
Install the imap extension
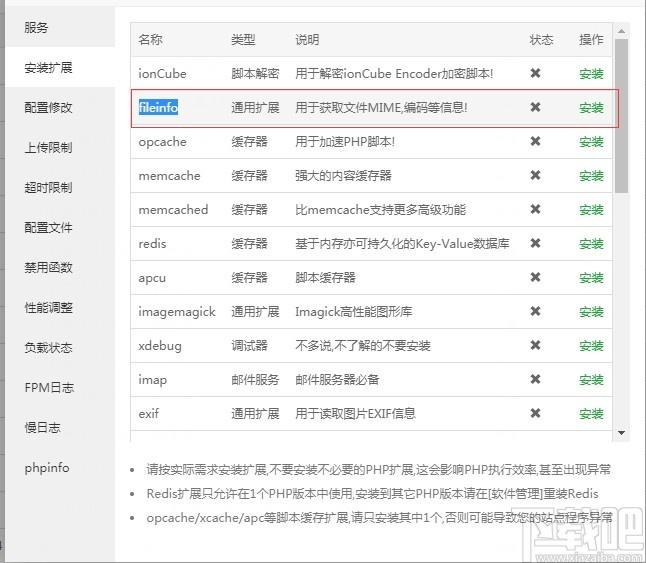pos(591,380)
